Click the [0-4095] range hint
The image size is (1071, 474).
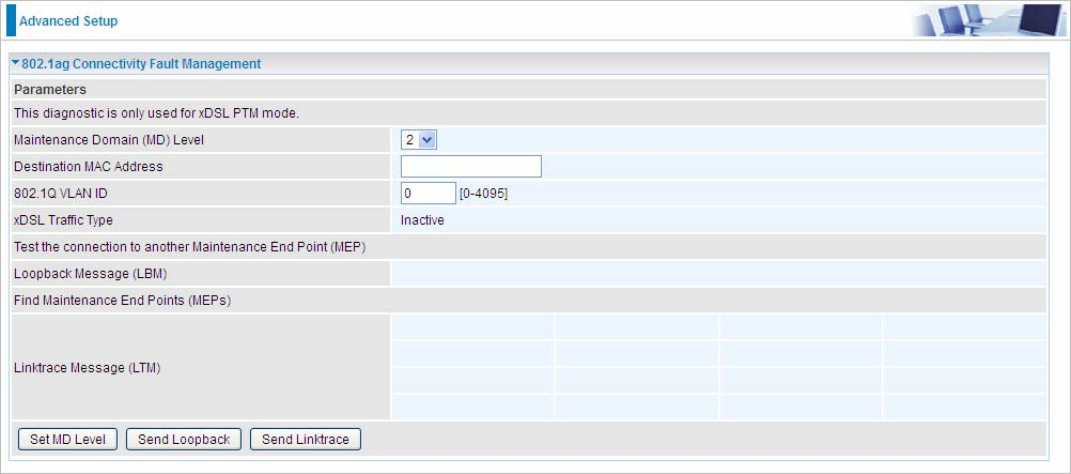tap(484, 194)
